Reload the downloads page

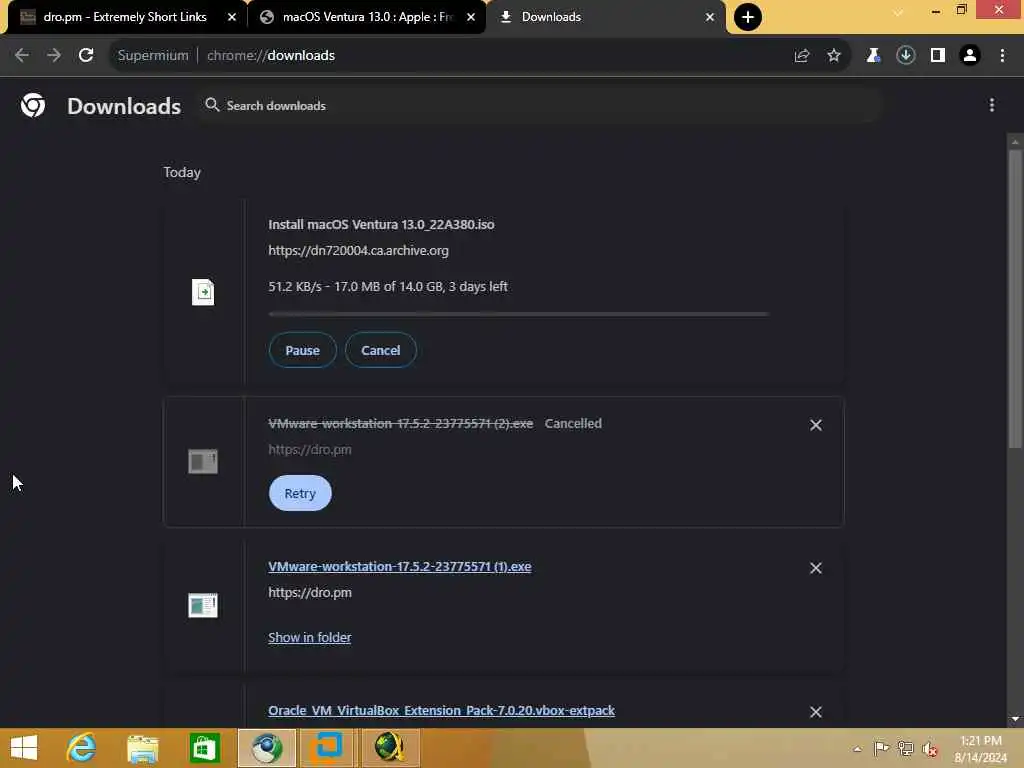(86, 56)
